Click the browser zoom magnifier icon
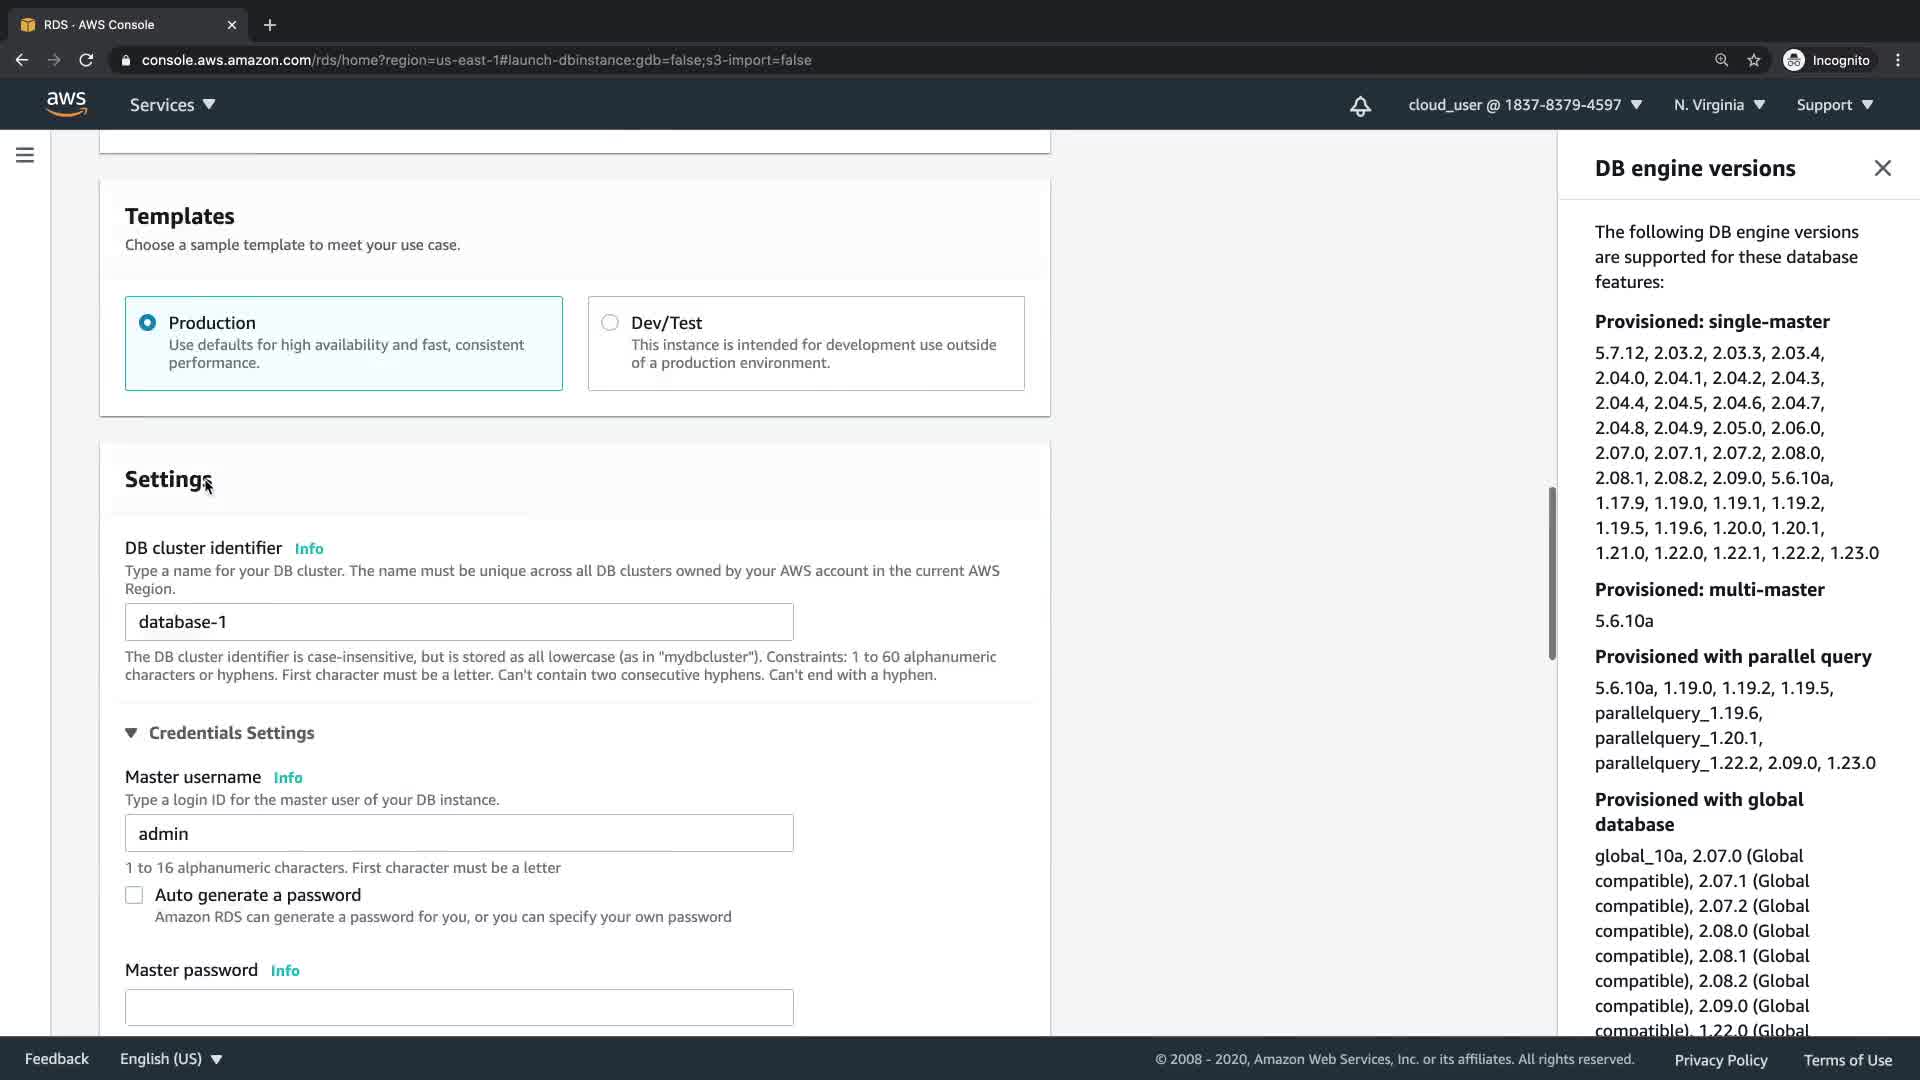The width and height of the screenshot is (1920, 1080). tap(1721, 60)
